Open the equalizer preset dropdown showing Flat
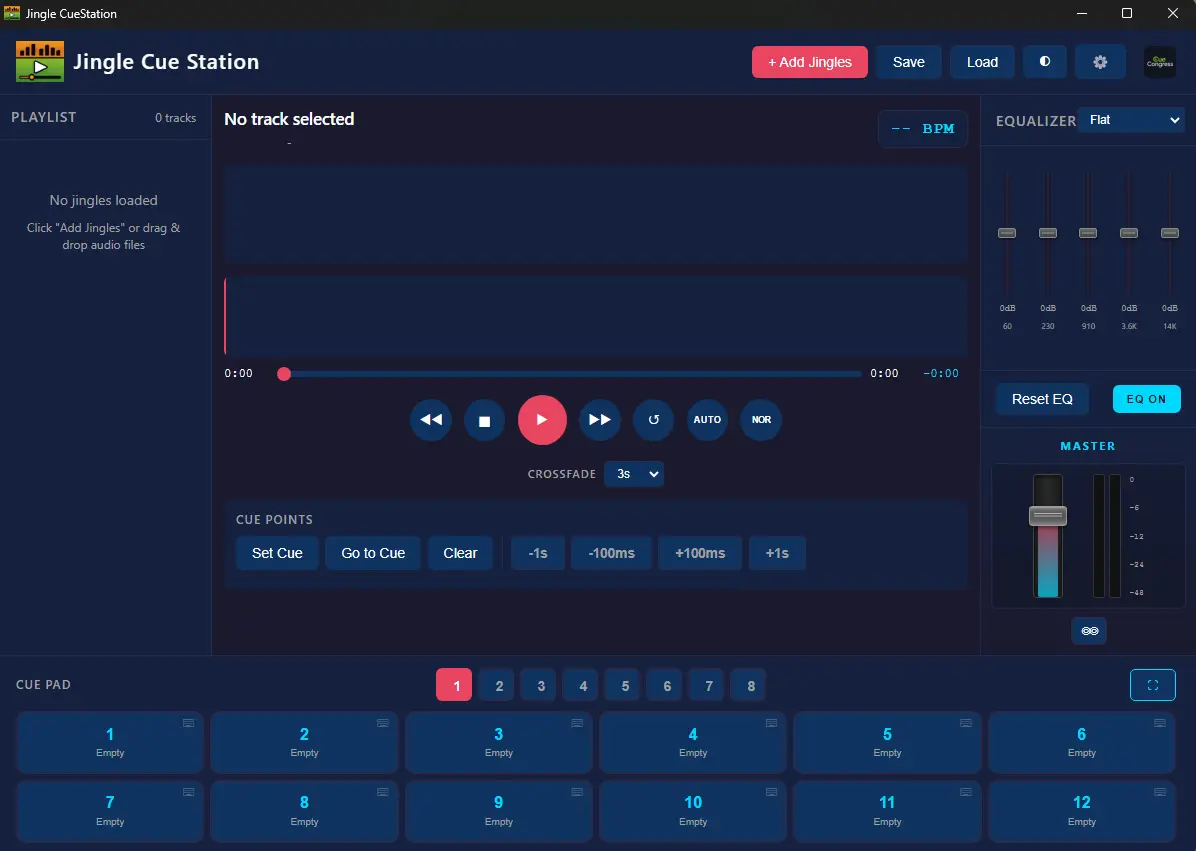The height and width of the screenshot is (851, 1196). [1130, 120]
